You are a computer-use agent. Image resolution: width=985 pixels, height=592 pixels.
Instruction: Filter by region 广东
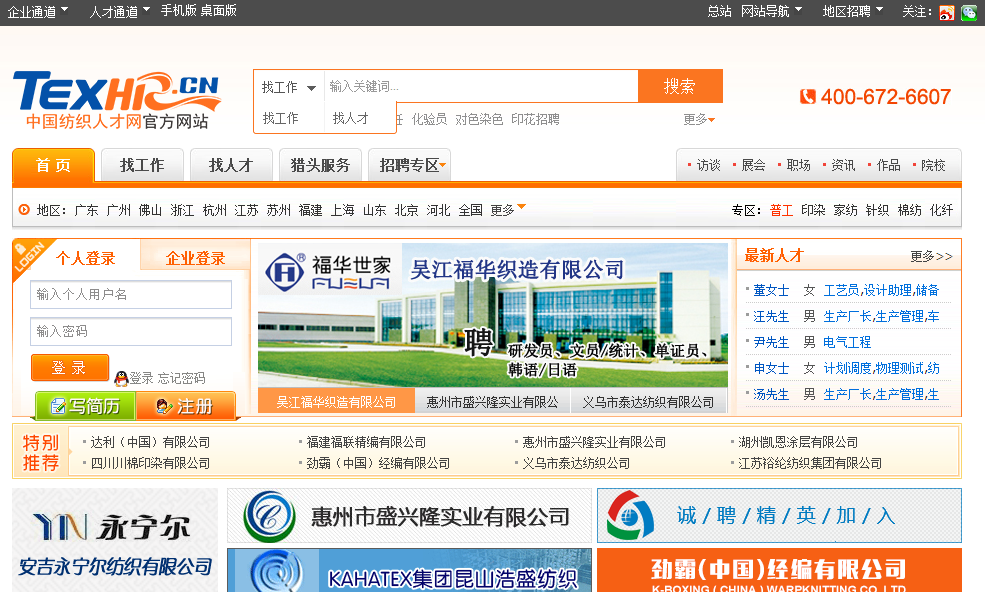tap(86, 211)
